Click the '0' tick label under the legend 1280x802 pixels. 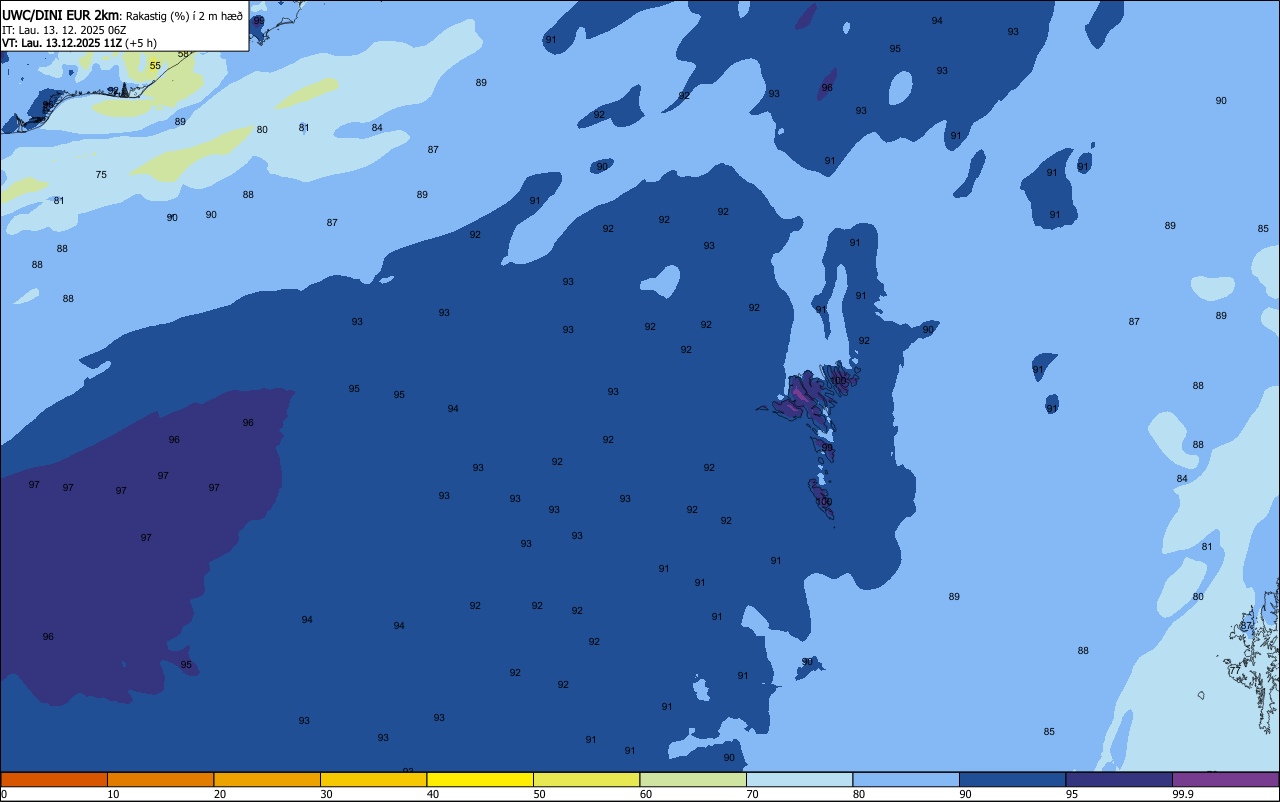coord(4,794)
